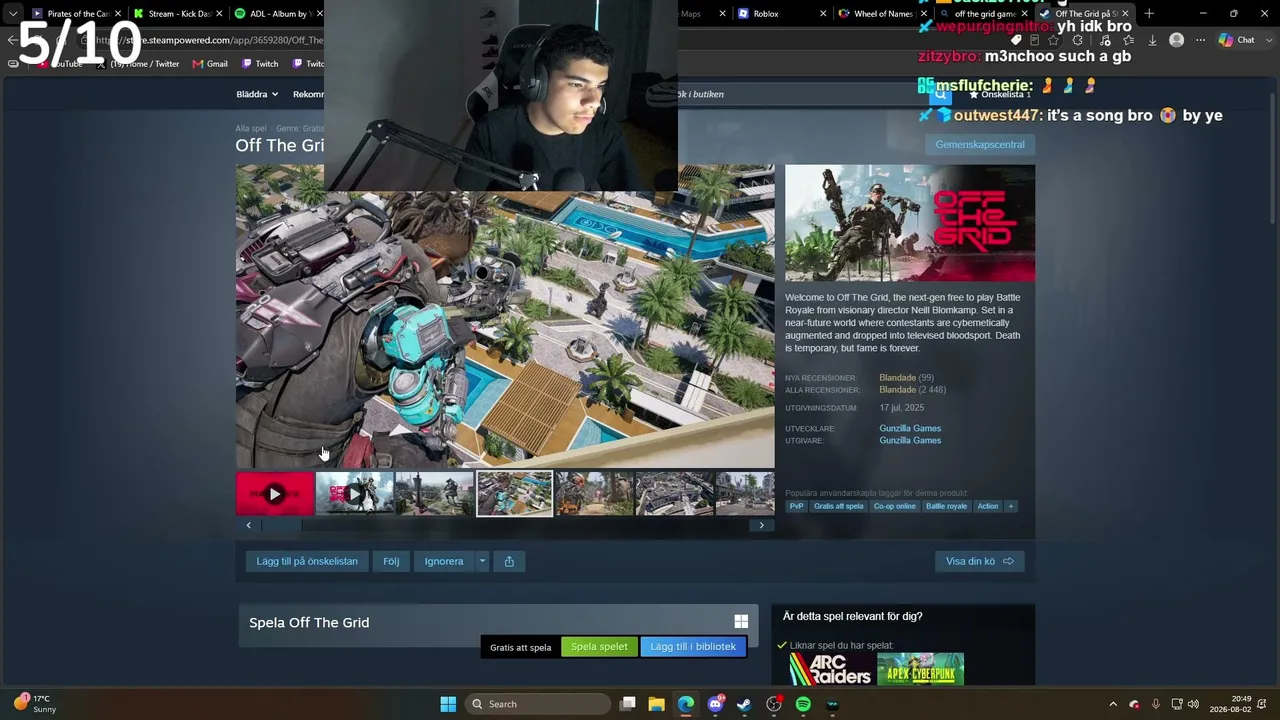
Task: Click the screenshot strip scrollbar handle
Action: point(282,525)
